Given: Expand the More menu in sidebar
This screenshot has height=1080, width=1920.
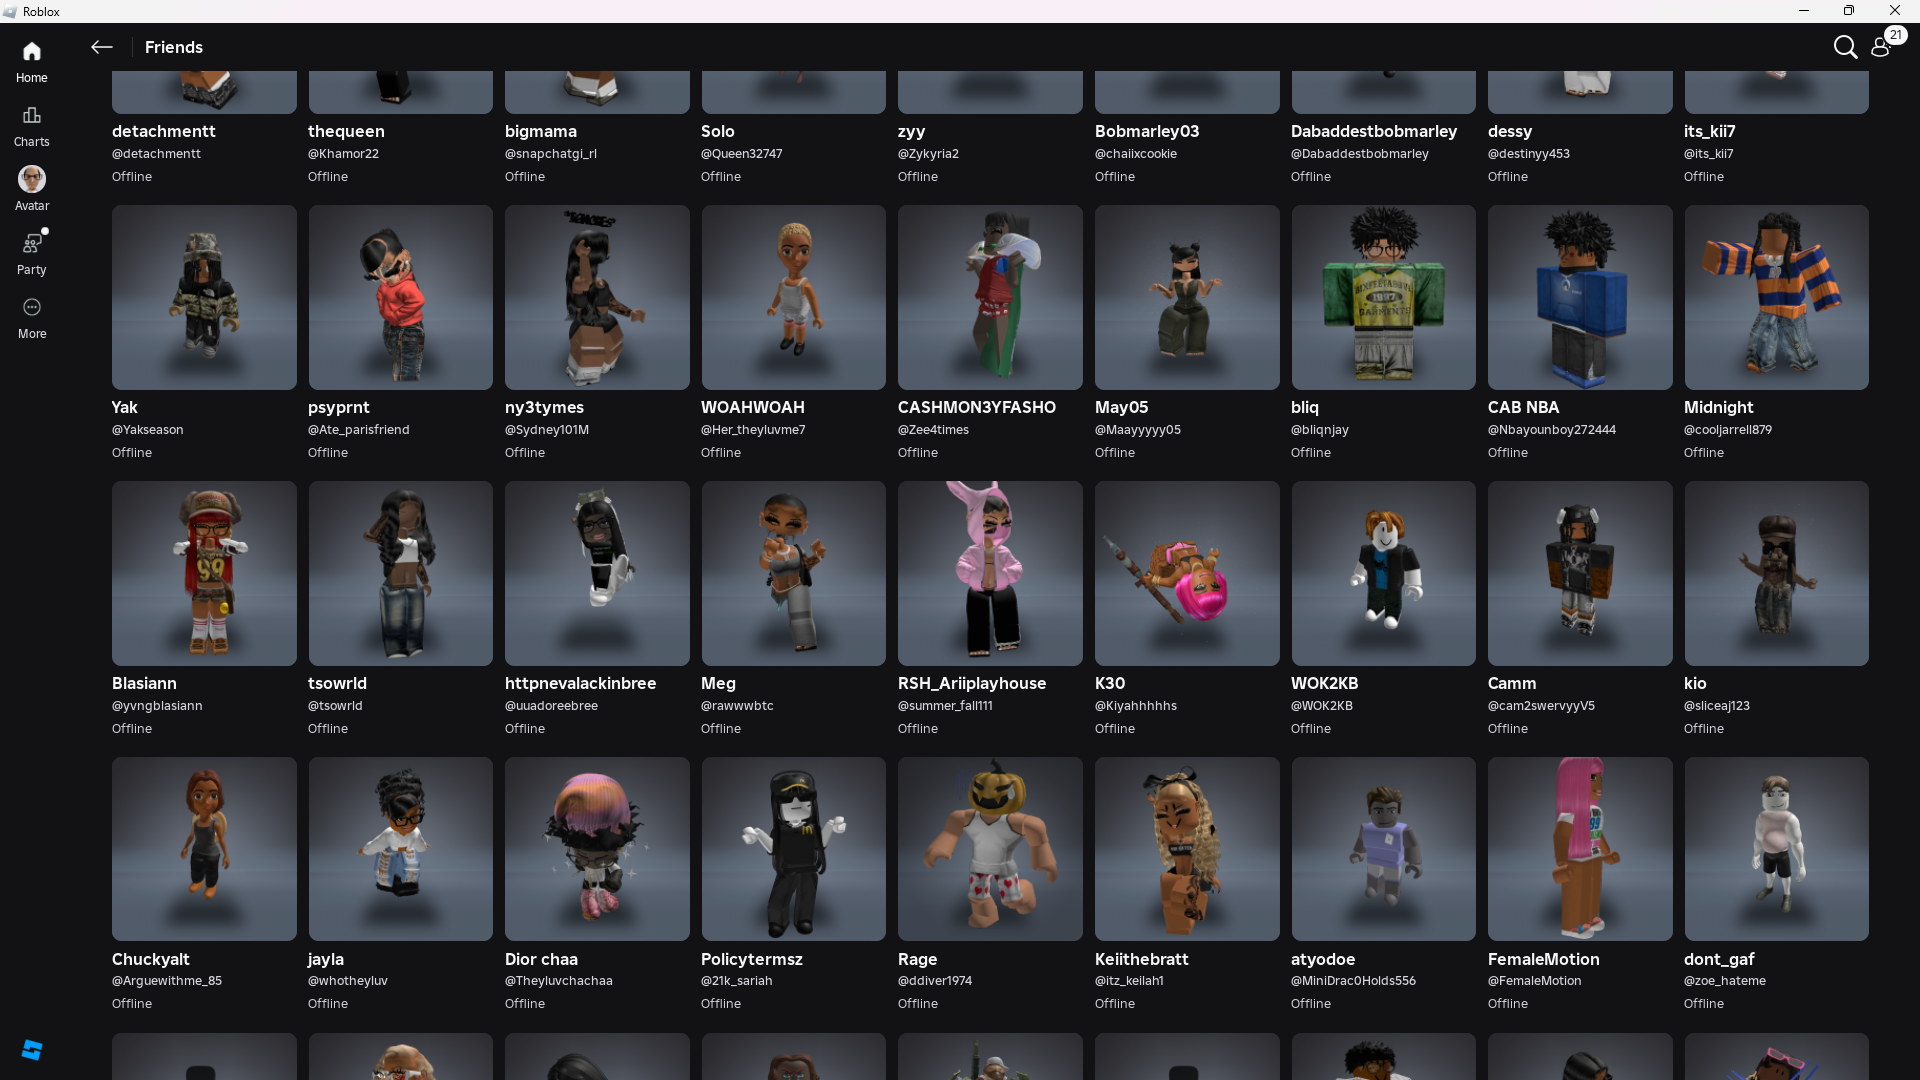Looking at the screenshot, I should pos(32,317).
